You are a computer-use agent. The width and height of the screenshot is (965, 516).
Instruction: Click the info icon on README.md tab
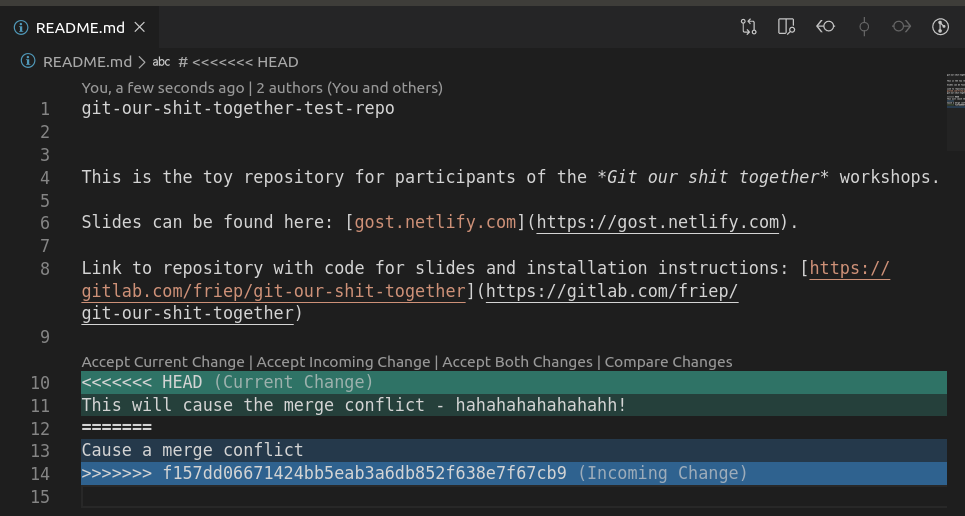point(22,27)
